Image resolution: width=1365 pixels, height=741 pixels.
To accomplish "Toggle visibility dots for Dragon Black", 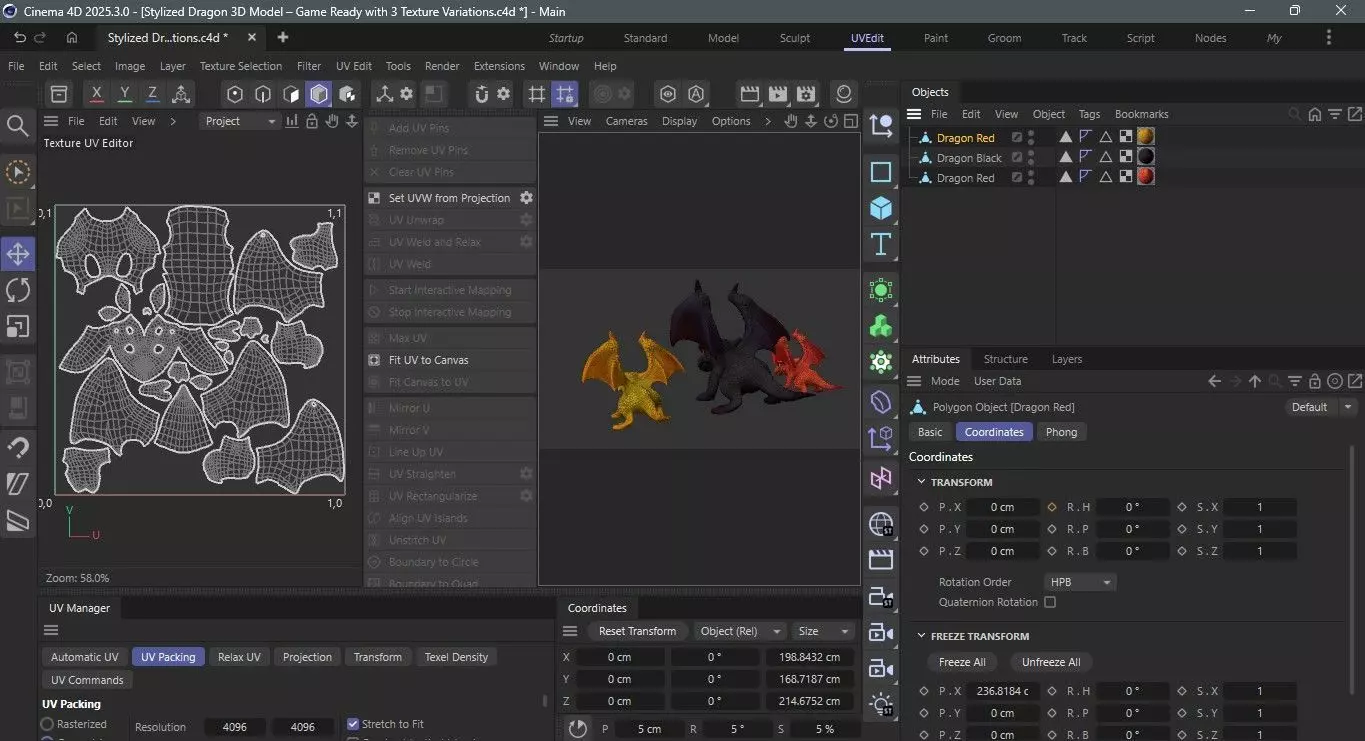I will point(1031,158).
